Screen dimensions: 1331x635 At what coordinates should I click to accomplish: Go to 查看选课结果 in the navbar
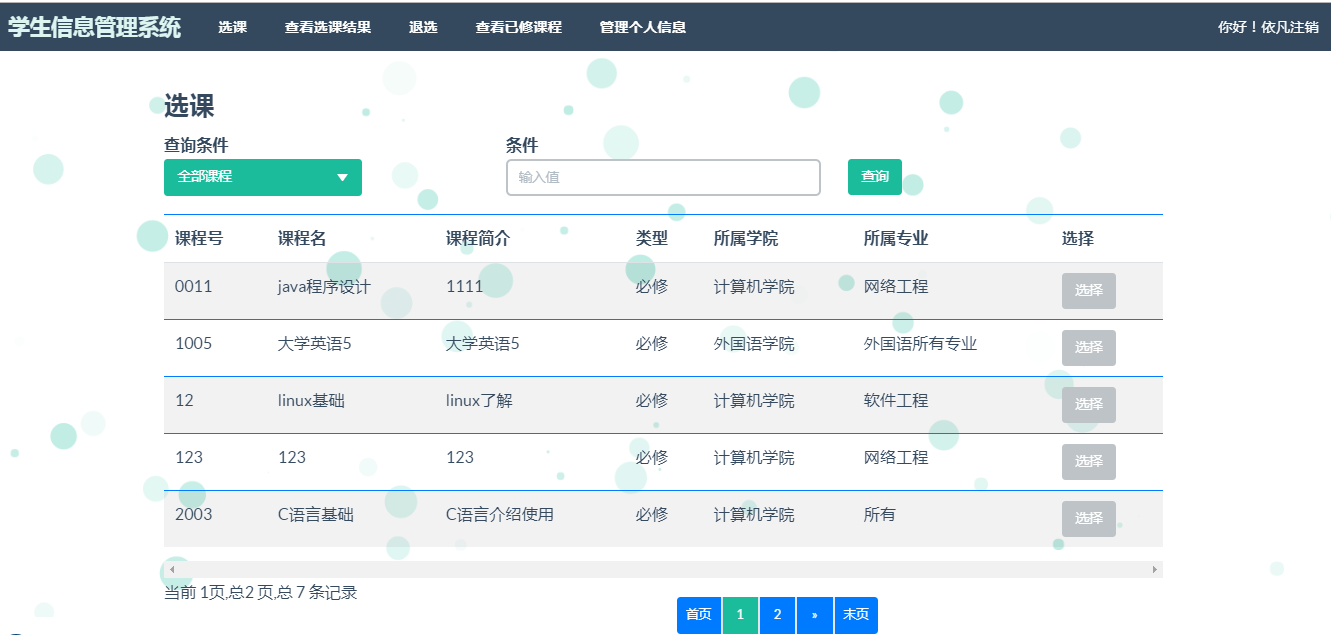(x=327, y=27)
